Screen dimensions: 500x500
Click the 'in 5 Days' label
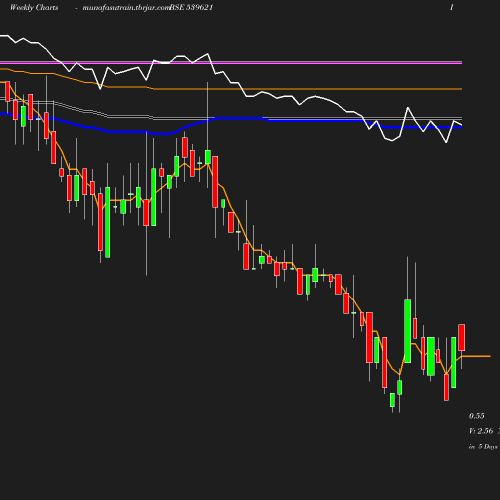483,446
